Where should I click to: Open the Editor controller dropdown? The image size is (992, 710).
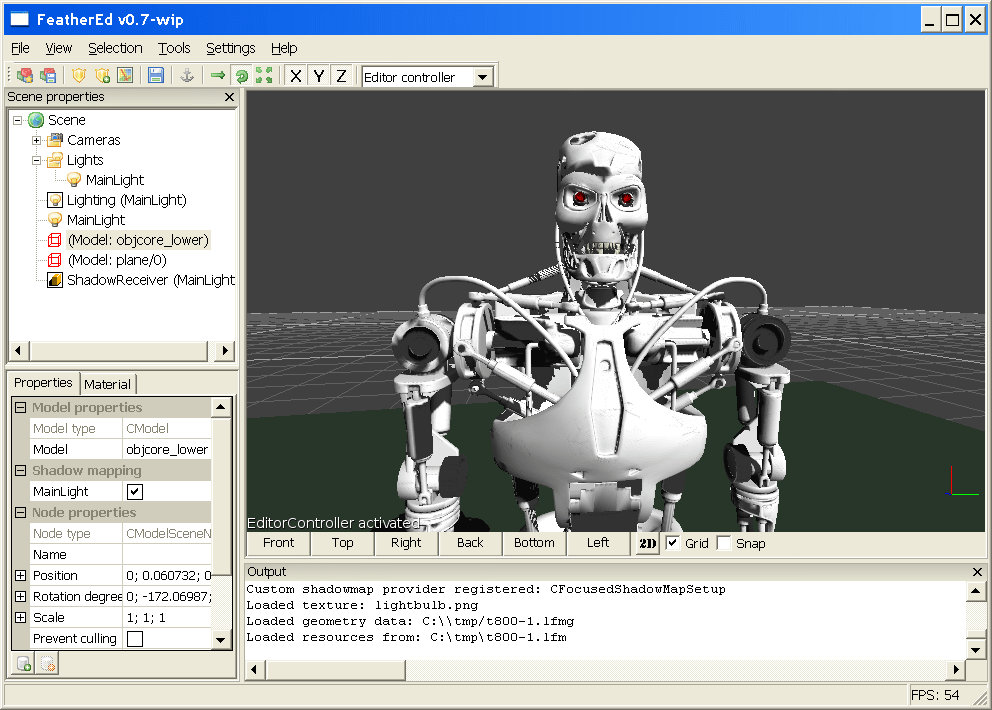point(483,77)
